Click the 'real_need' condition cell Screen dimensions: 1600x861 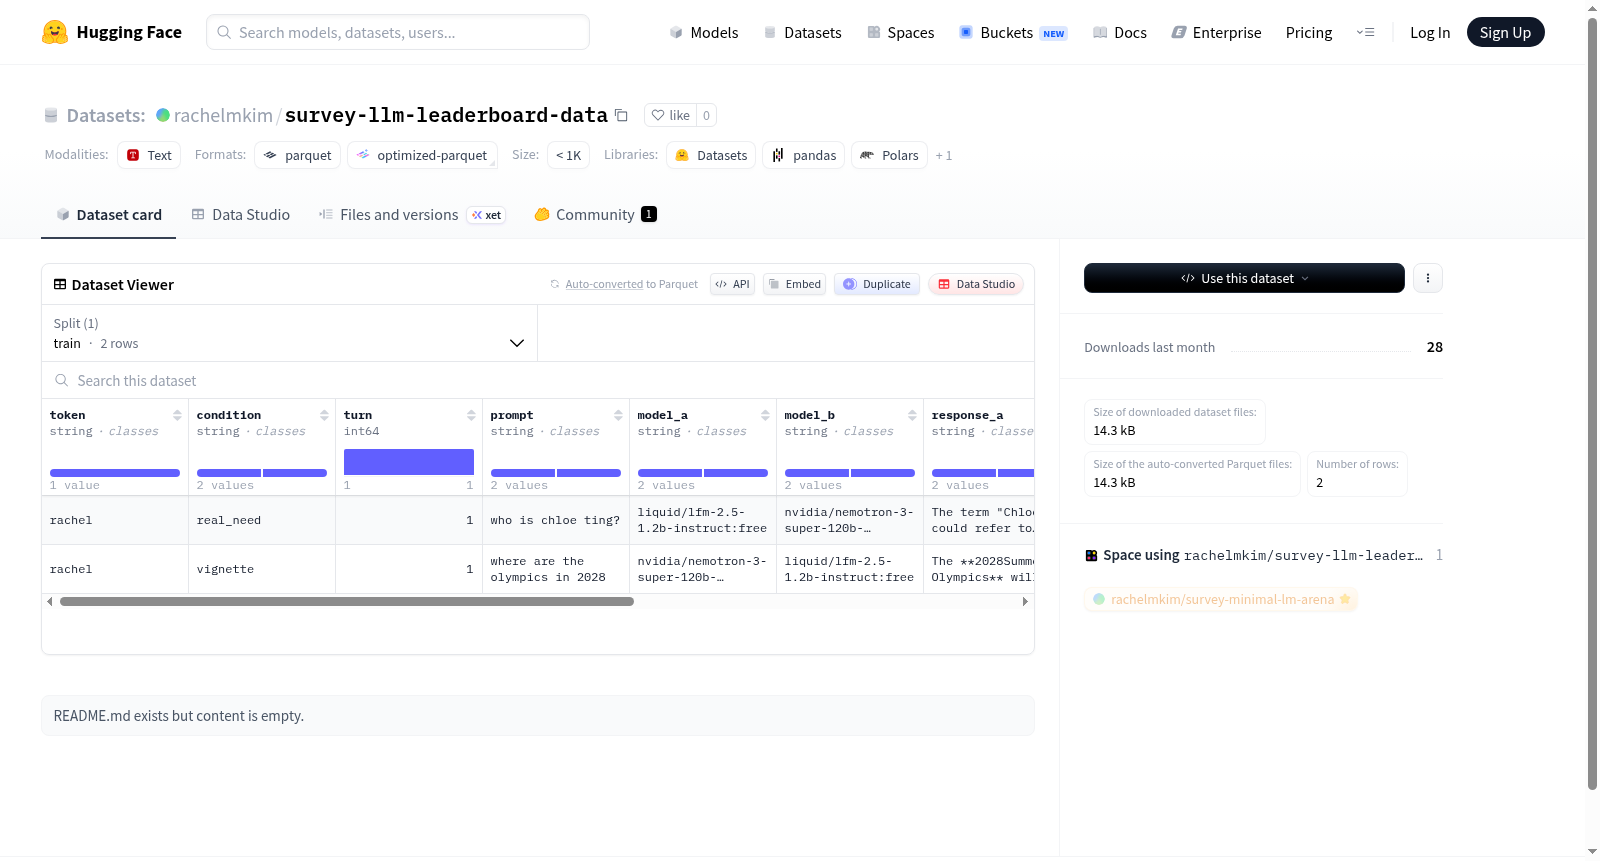[262, 520]
